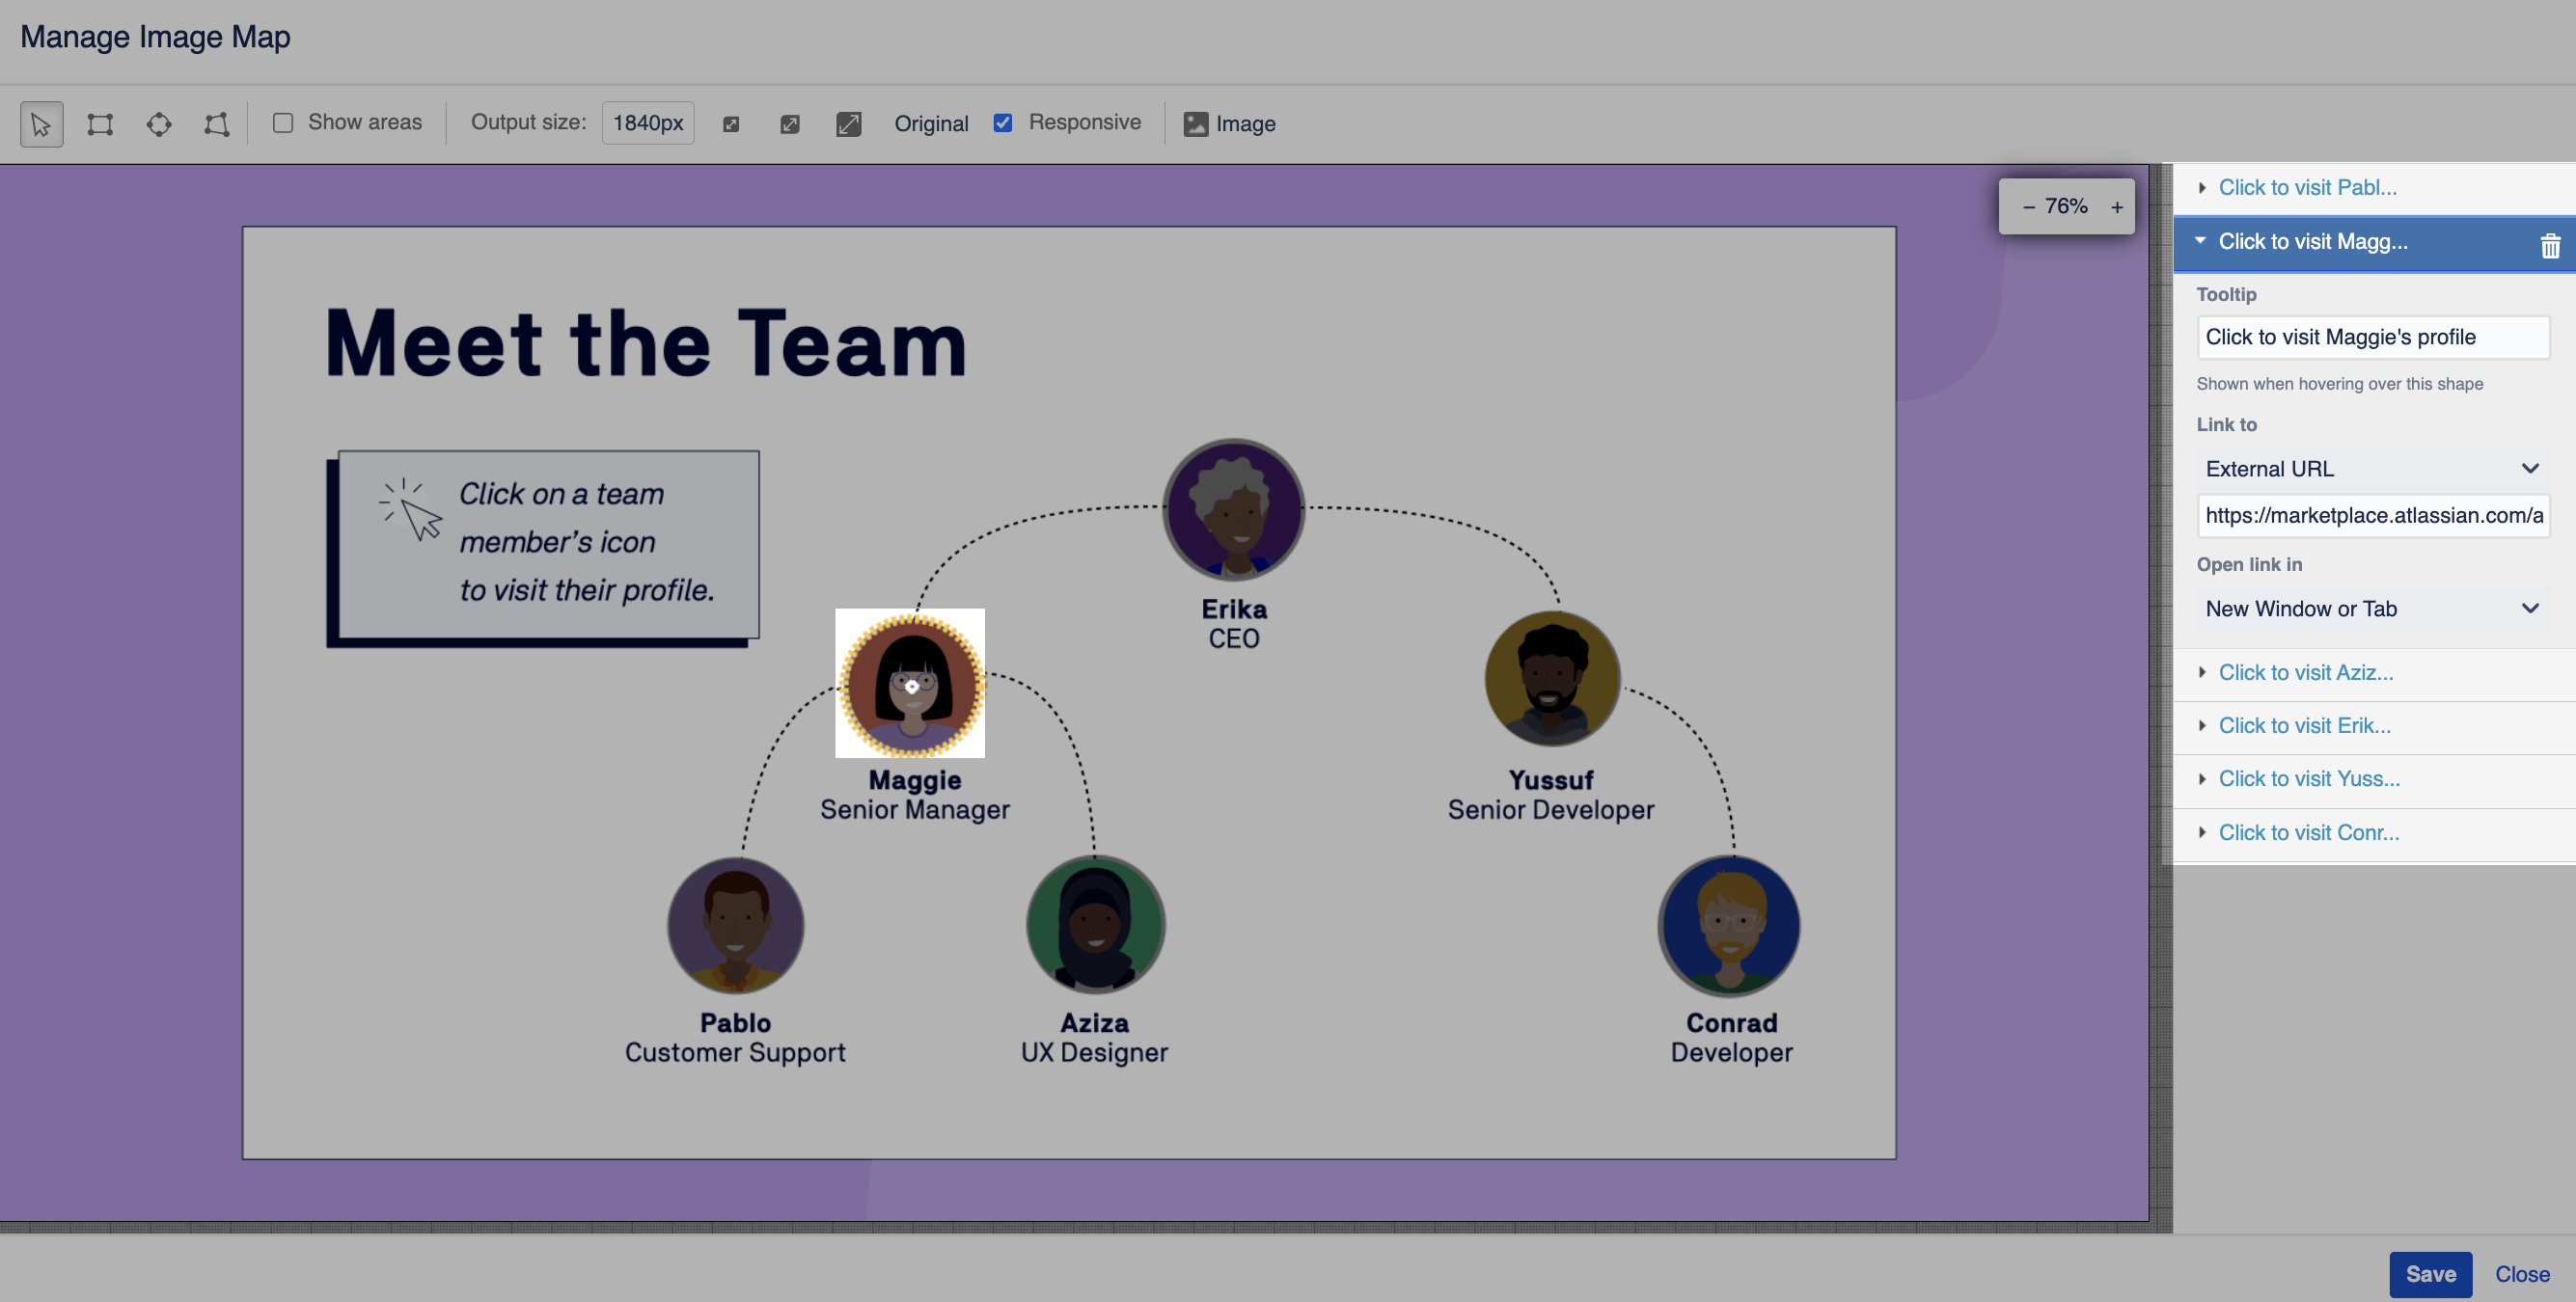Click the medium output size icon
2576x1302 pixels.
[x=790, y=124]
